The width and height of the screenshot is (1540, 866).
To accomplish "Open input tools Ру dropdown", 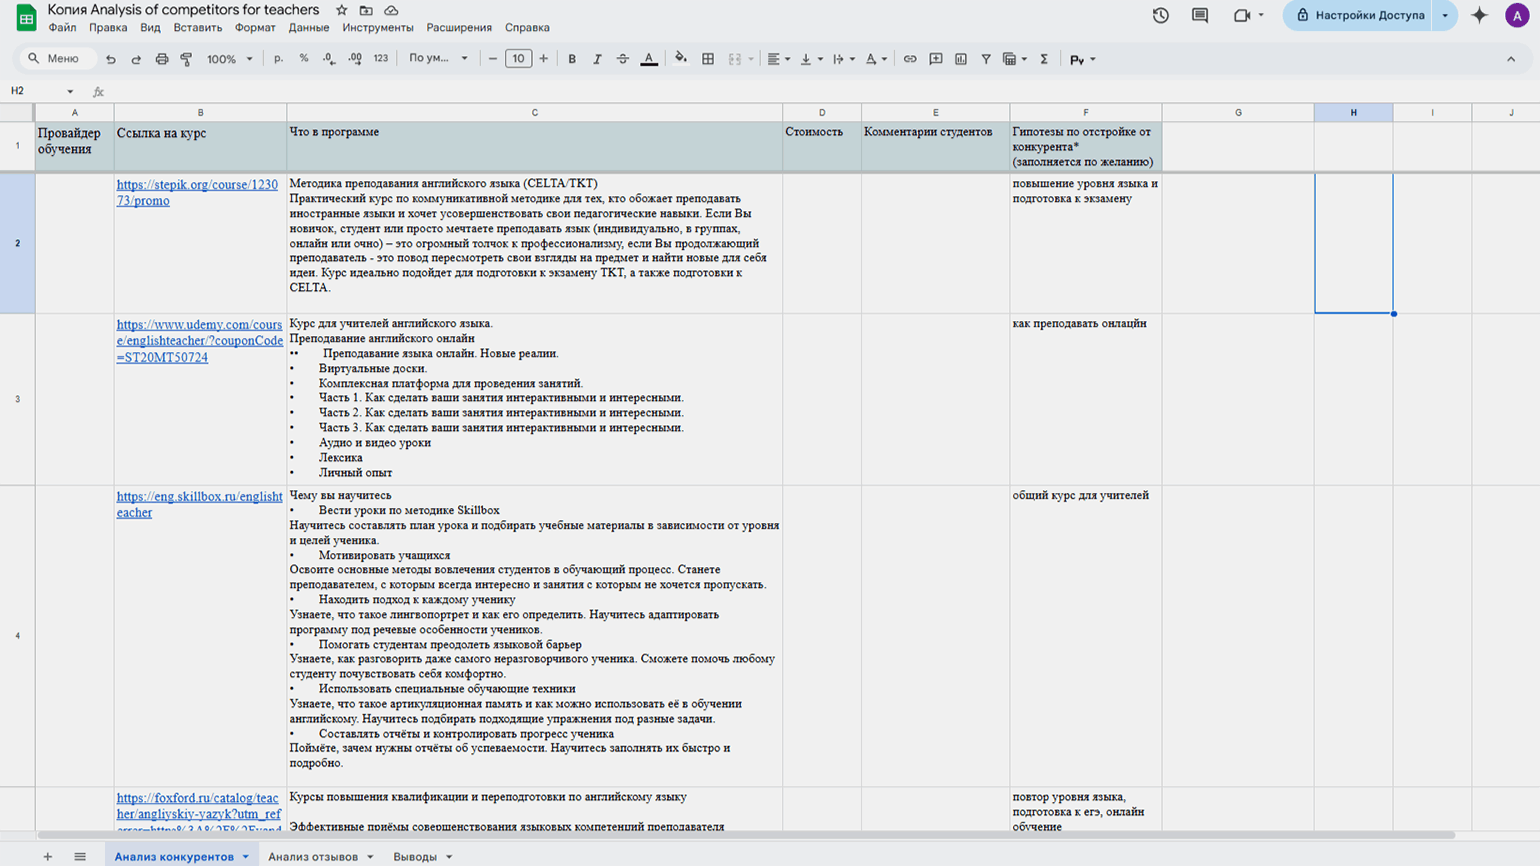I will (x=1083, y=59).
